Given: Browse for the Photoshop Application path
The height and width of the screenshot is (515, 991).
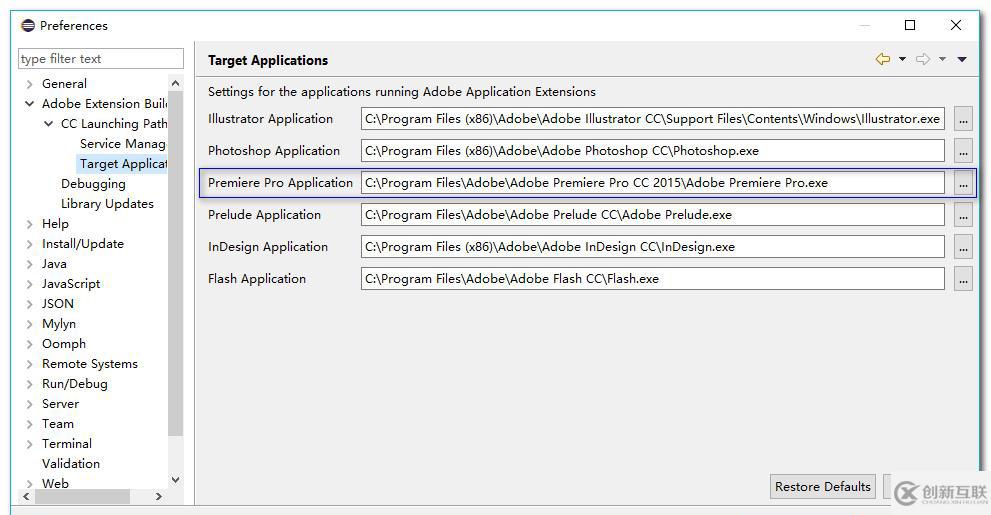Looking at the screenshot, I should 963,151.
